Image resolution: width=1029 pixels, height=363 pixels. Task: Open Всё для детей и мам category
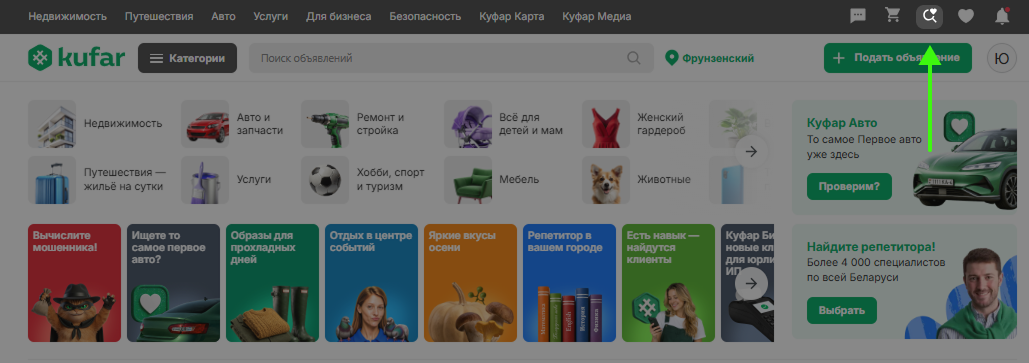point(504,123)
